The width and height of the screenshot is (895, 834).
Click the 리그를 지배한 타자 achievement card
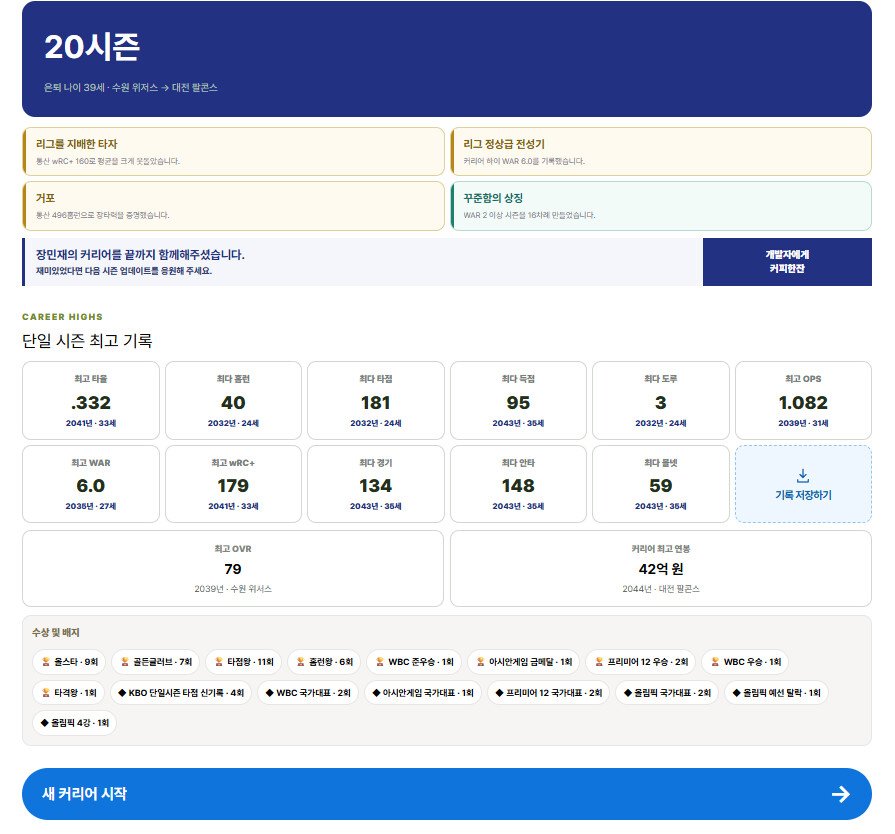click(x=233, y=151)
